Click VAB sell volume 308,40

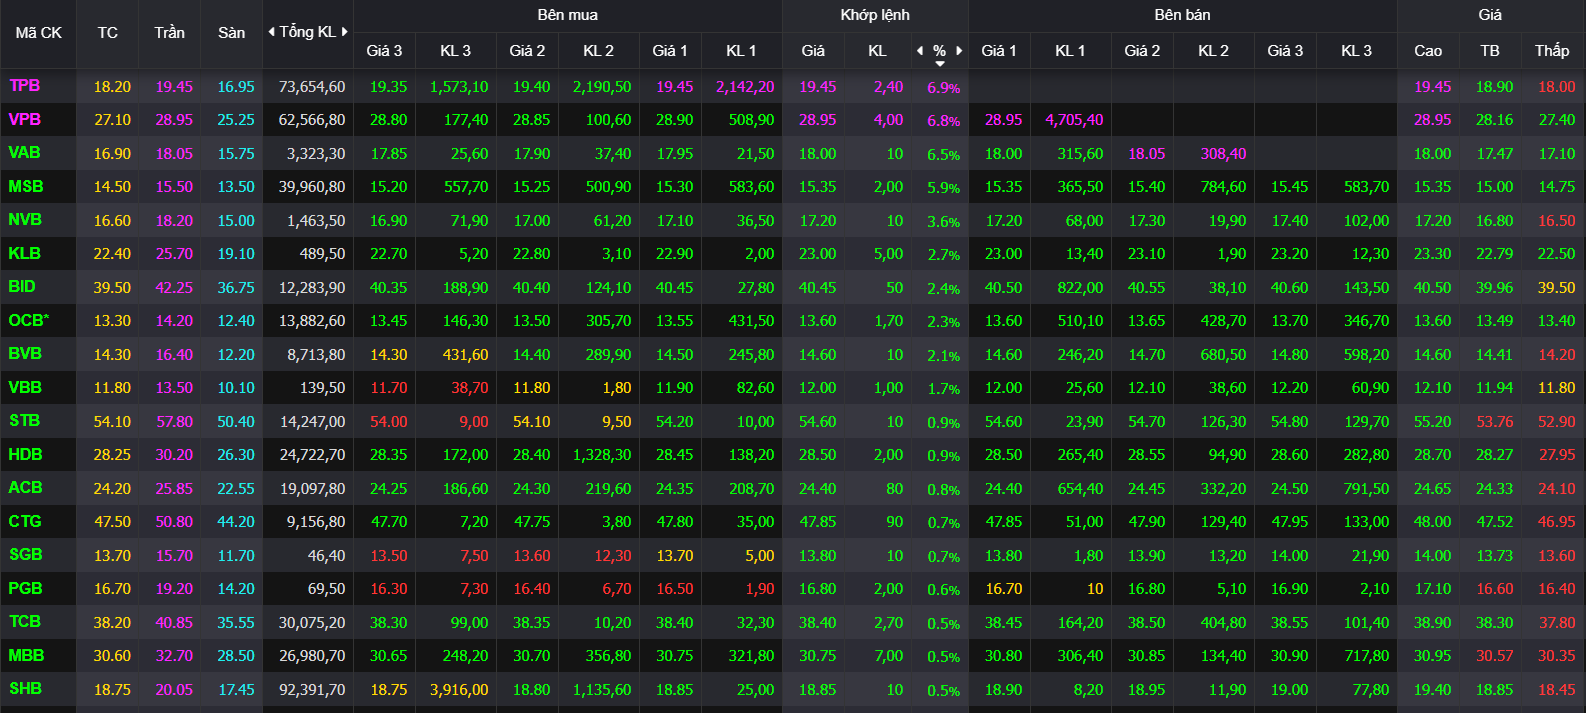tap(1223, 154)
